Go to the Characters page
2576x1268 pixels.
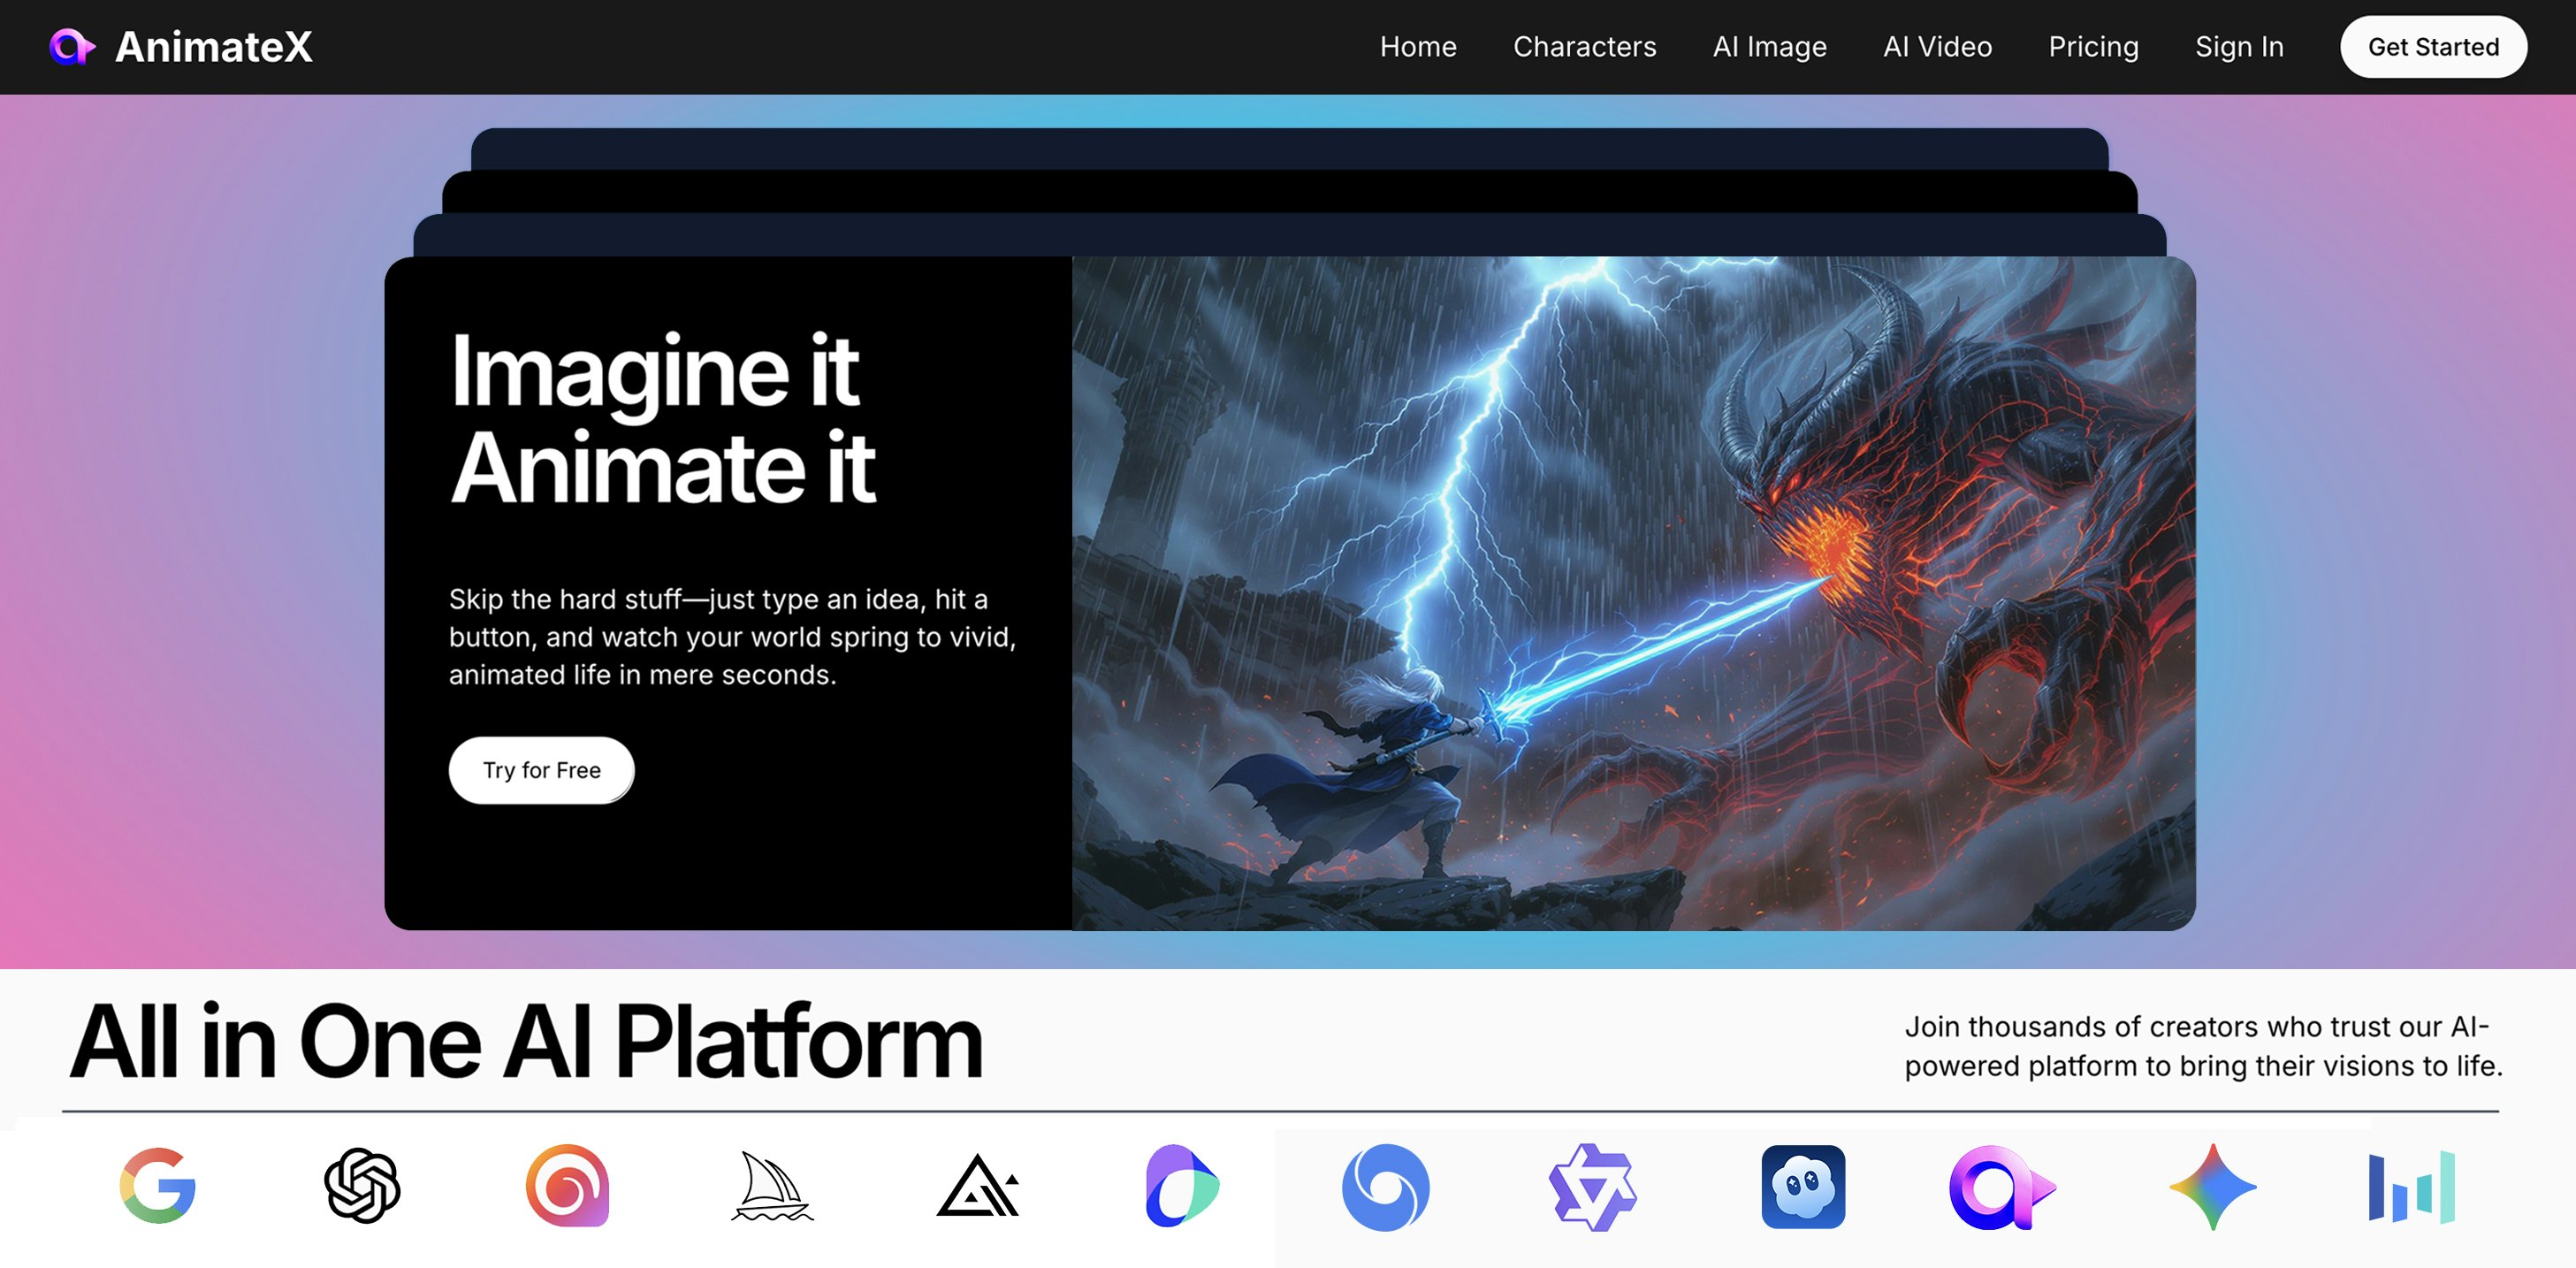click(1584, 47)
